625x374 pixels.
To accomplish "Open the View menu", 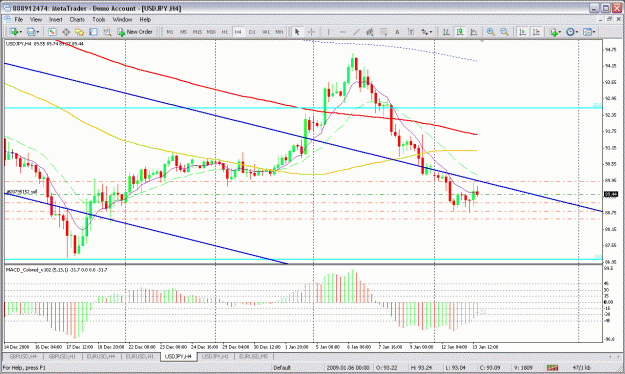I will 36,19.
